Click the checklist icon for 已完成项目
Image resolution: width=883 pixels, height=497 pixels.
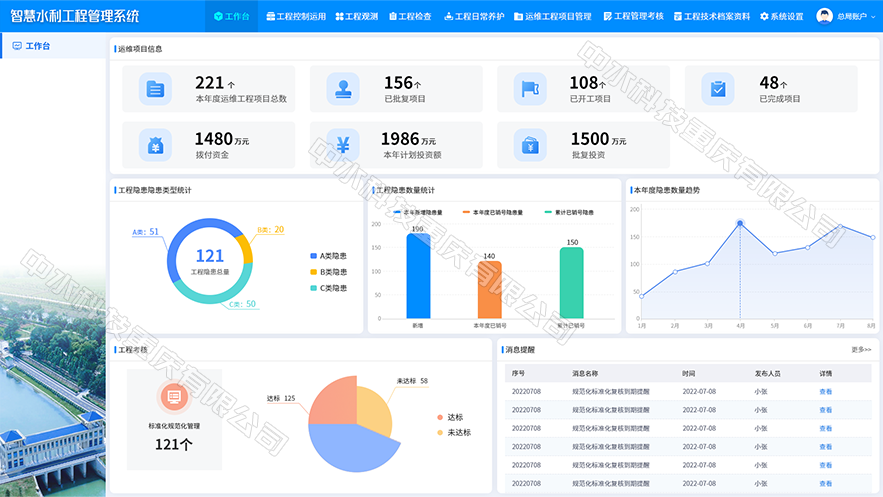[718, 89]
